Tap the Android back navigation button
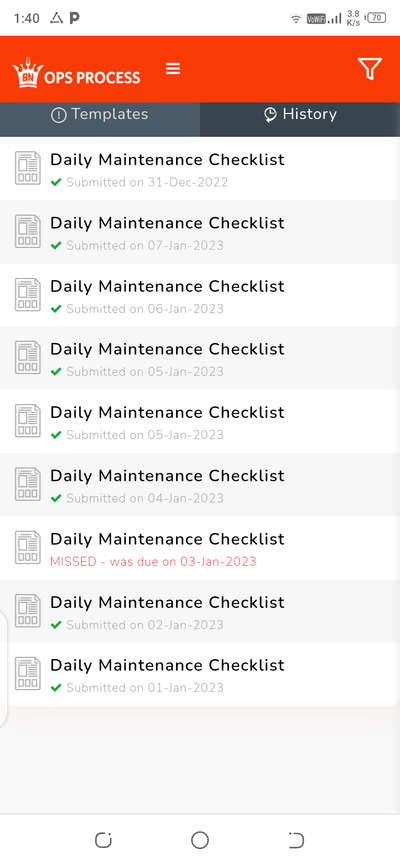Screen dimensions: 400x867 point(296,840)
